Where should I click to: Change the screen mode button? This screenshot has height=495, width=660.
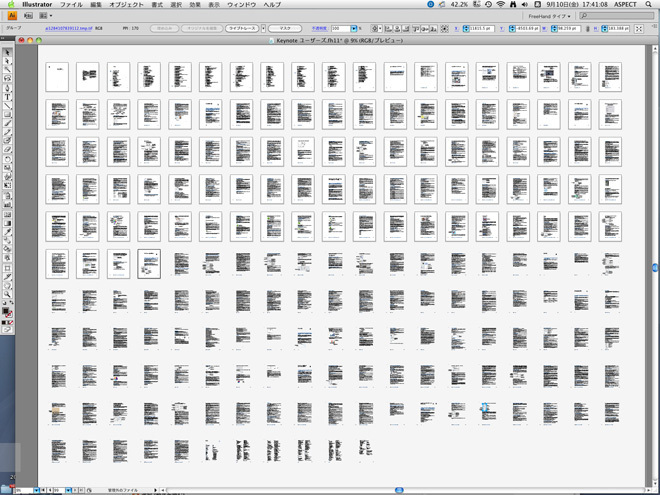(7, 328)
